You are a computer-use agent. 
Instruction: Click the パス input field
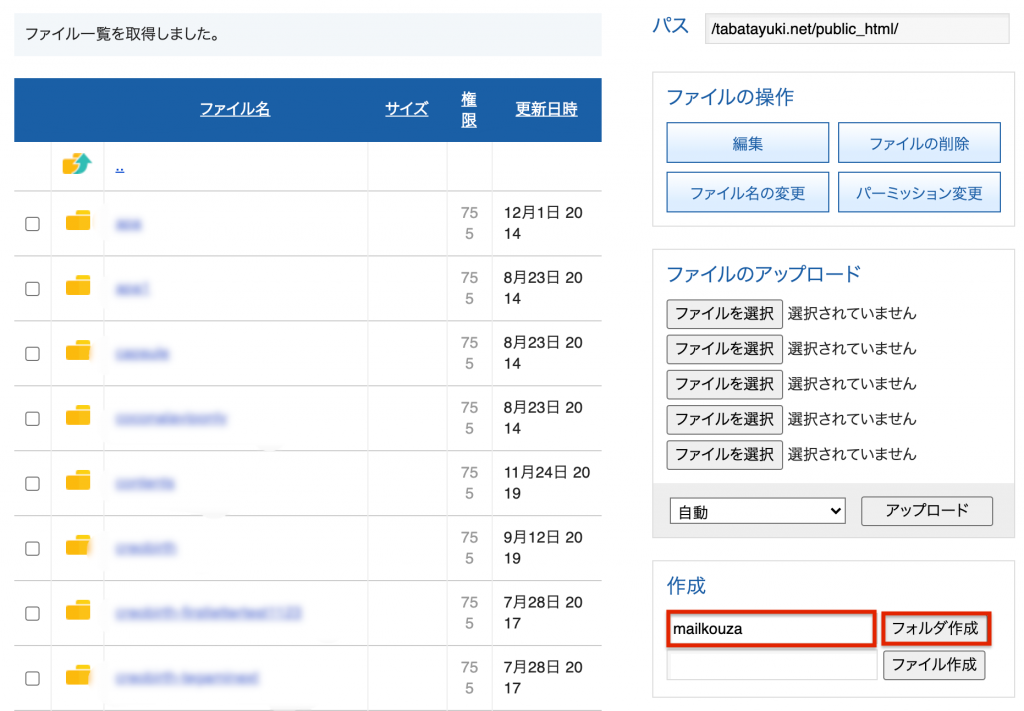pyautogui.click(x=857, y=29)
